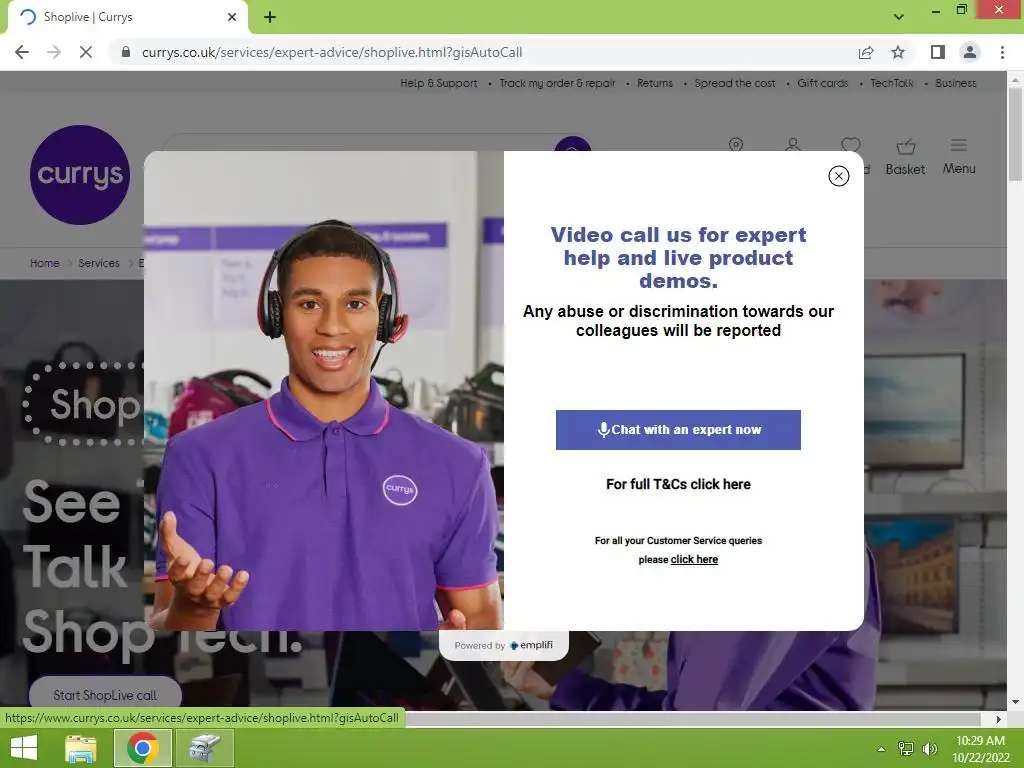Visit the TechTalk link

pos(891,83)
